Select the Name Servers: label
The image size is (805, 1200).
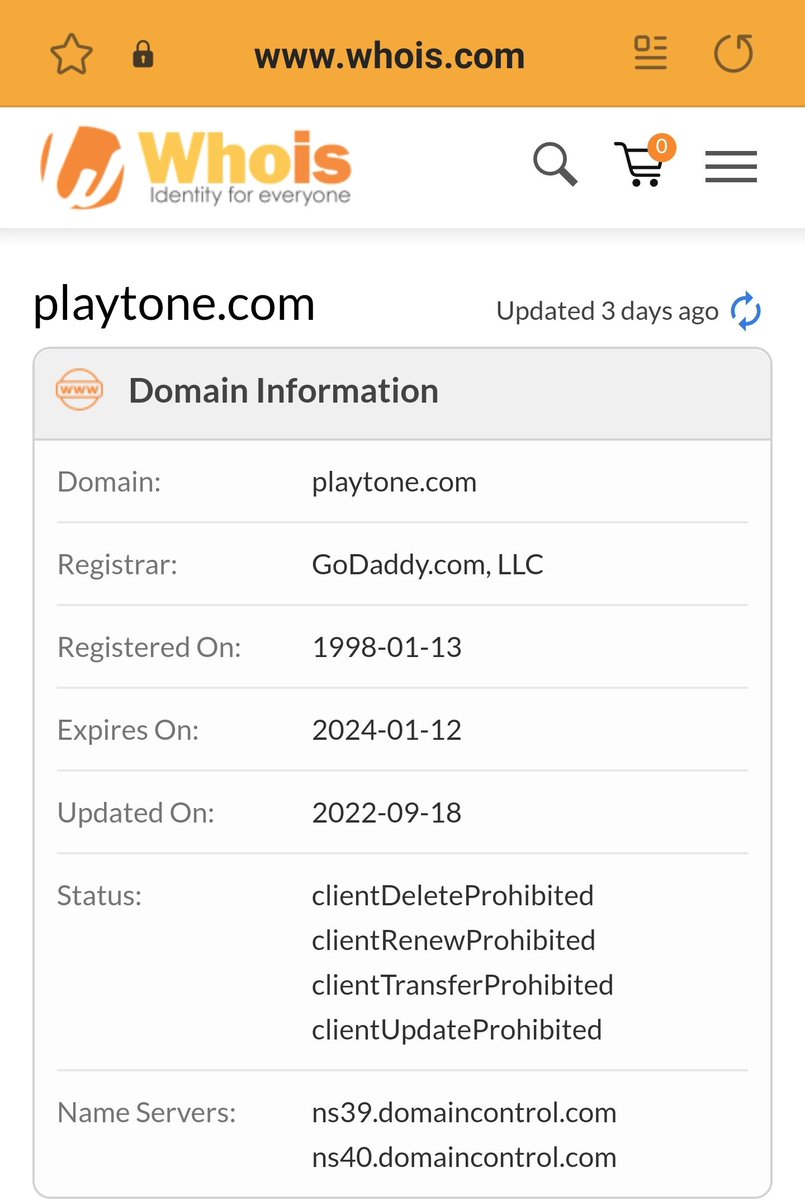click(146, 1112)
